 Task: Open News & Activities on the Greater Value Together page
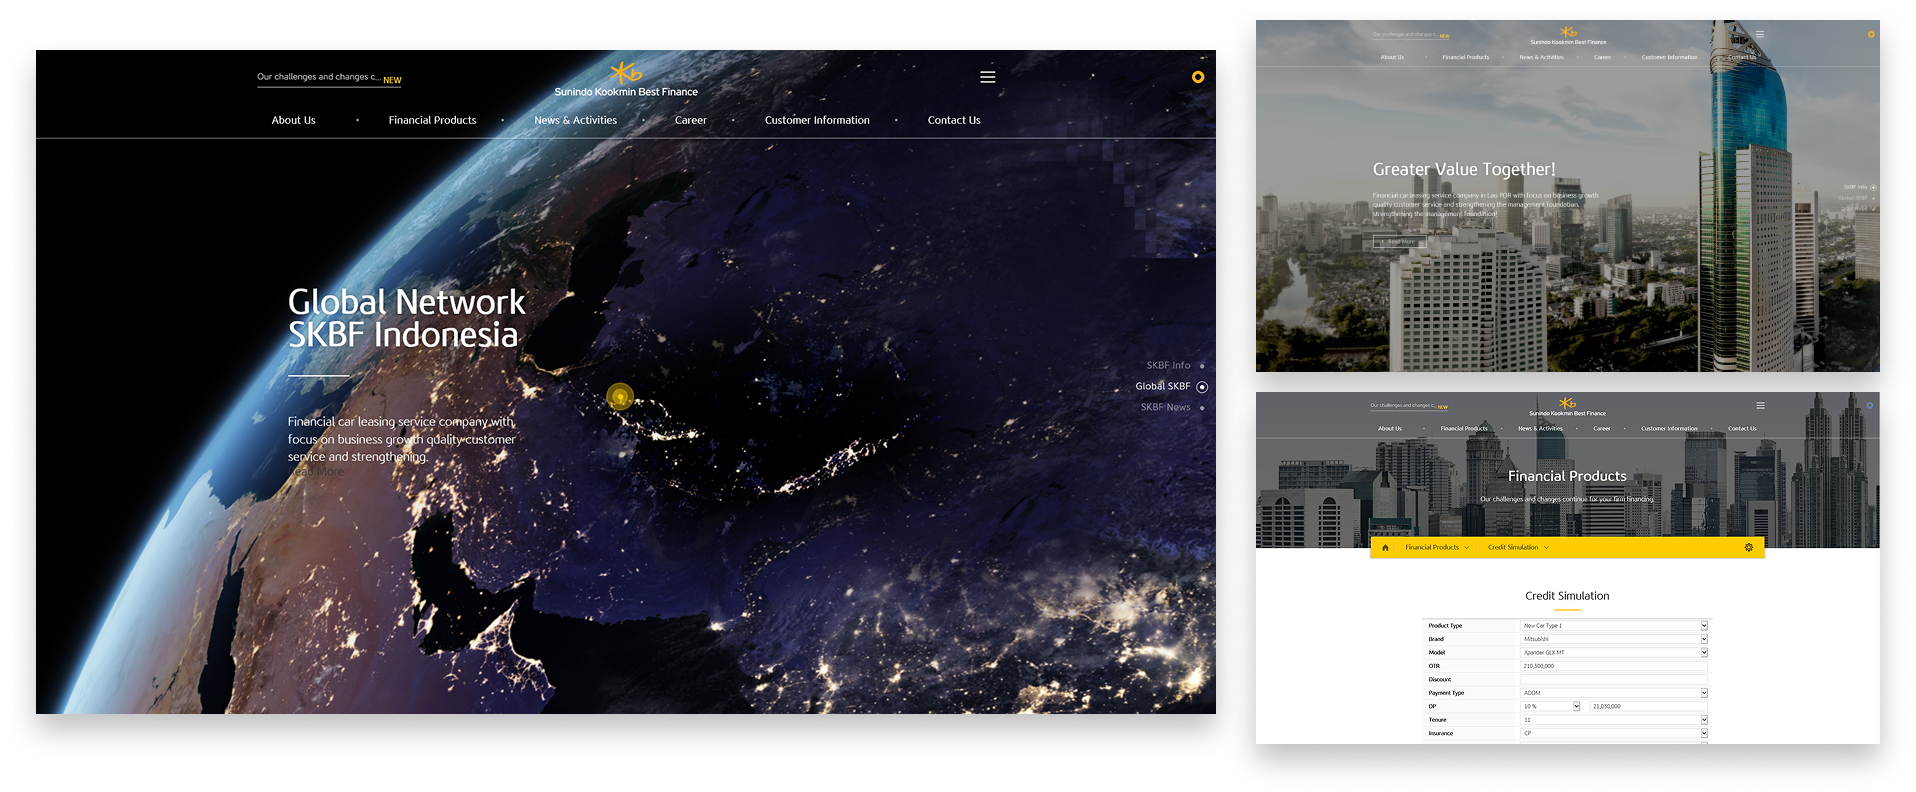coord(1541,57)
